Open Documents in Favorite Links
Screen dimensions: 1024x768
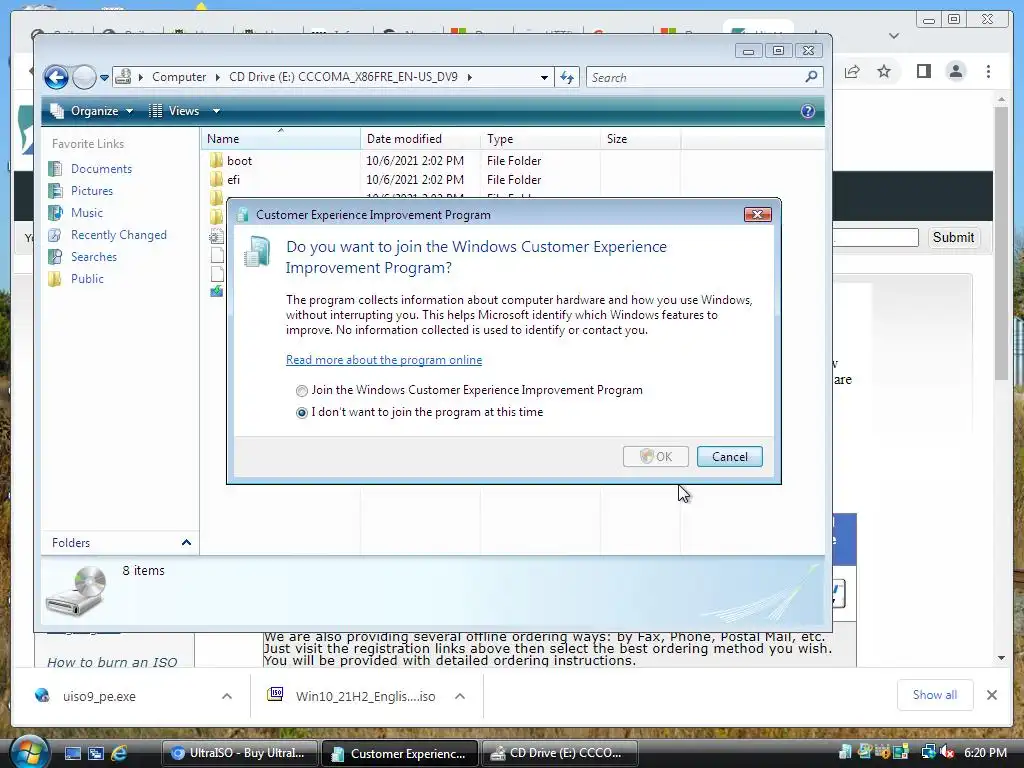click(101, 168)
